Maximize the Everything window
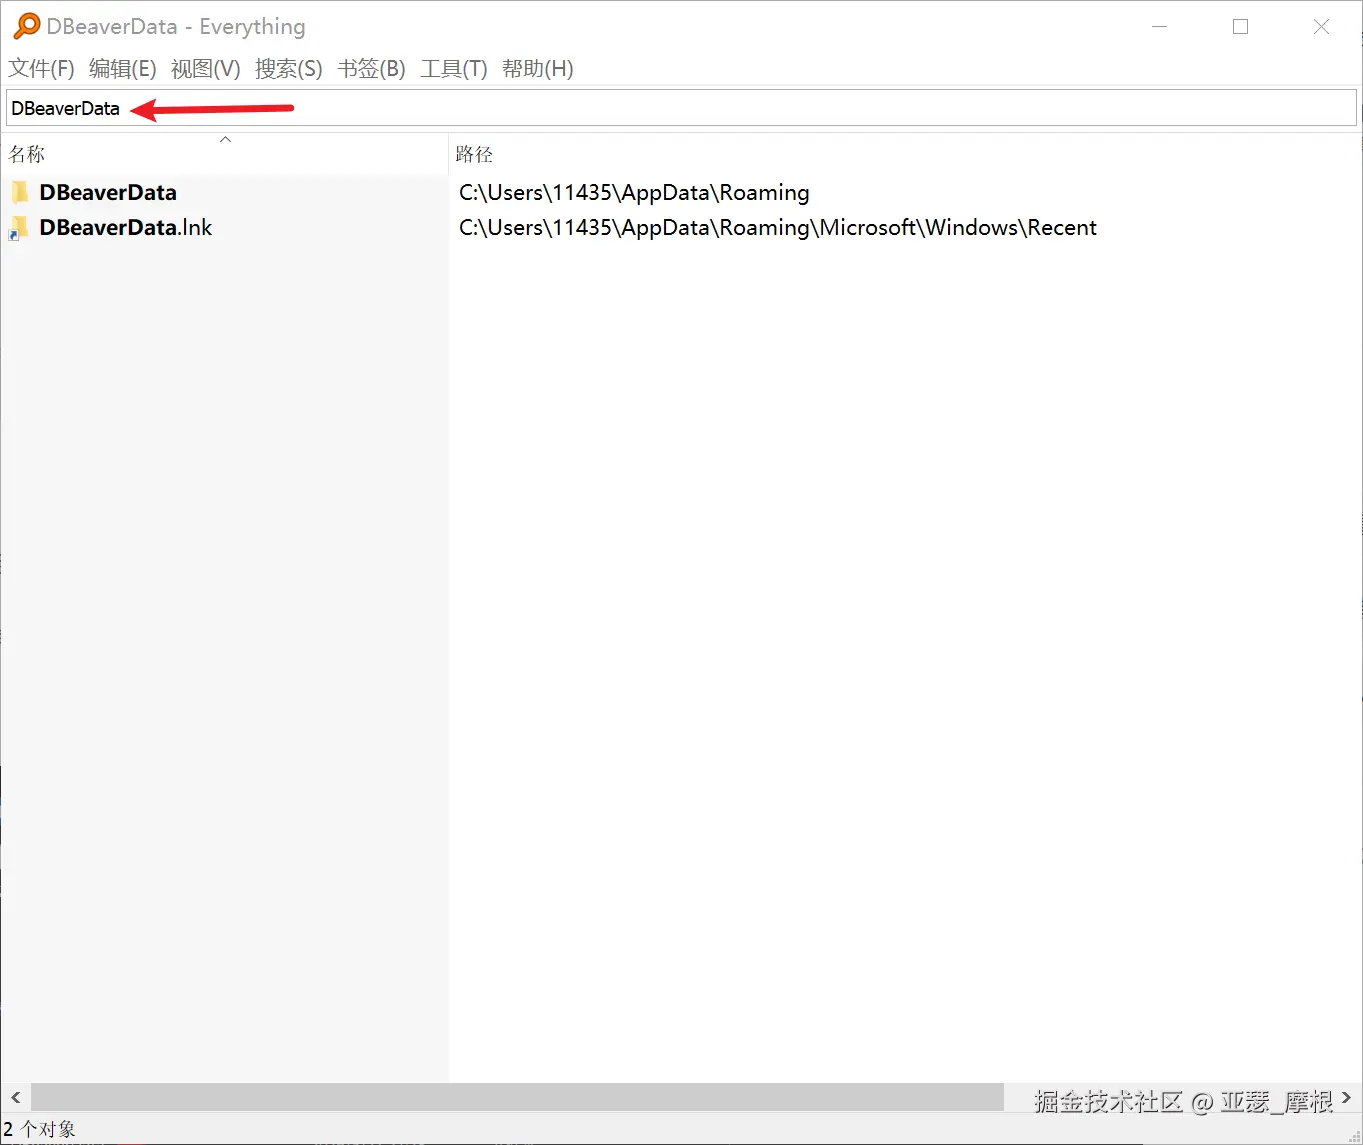 click(x=1241, y=27)
